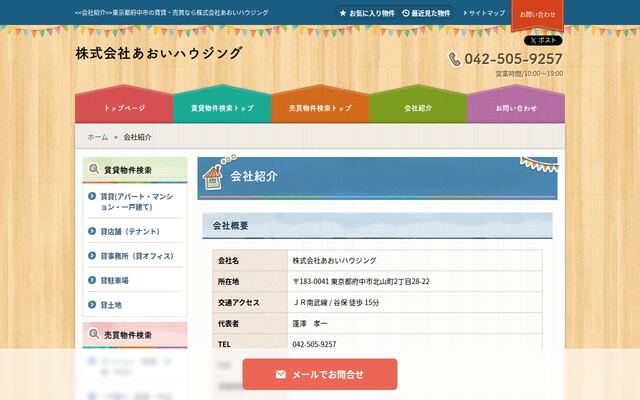Viewport: 640px width, 400px height.
Task: Click the red お問い合わせ ribbon at top
Action: (537, 15)
